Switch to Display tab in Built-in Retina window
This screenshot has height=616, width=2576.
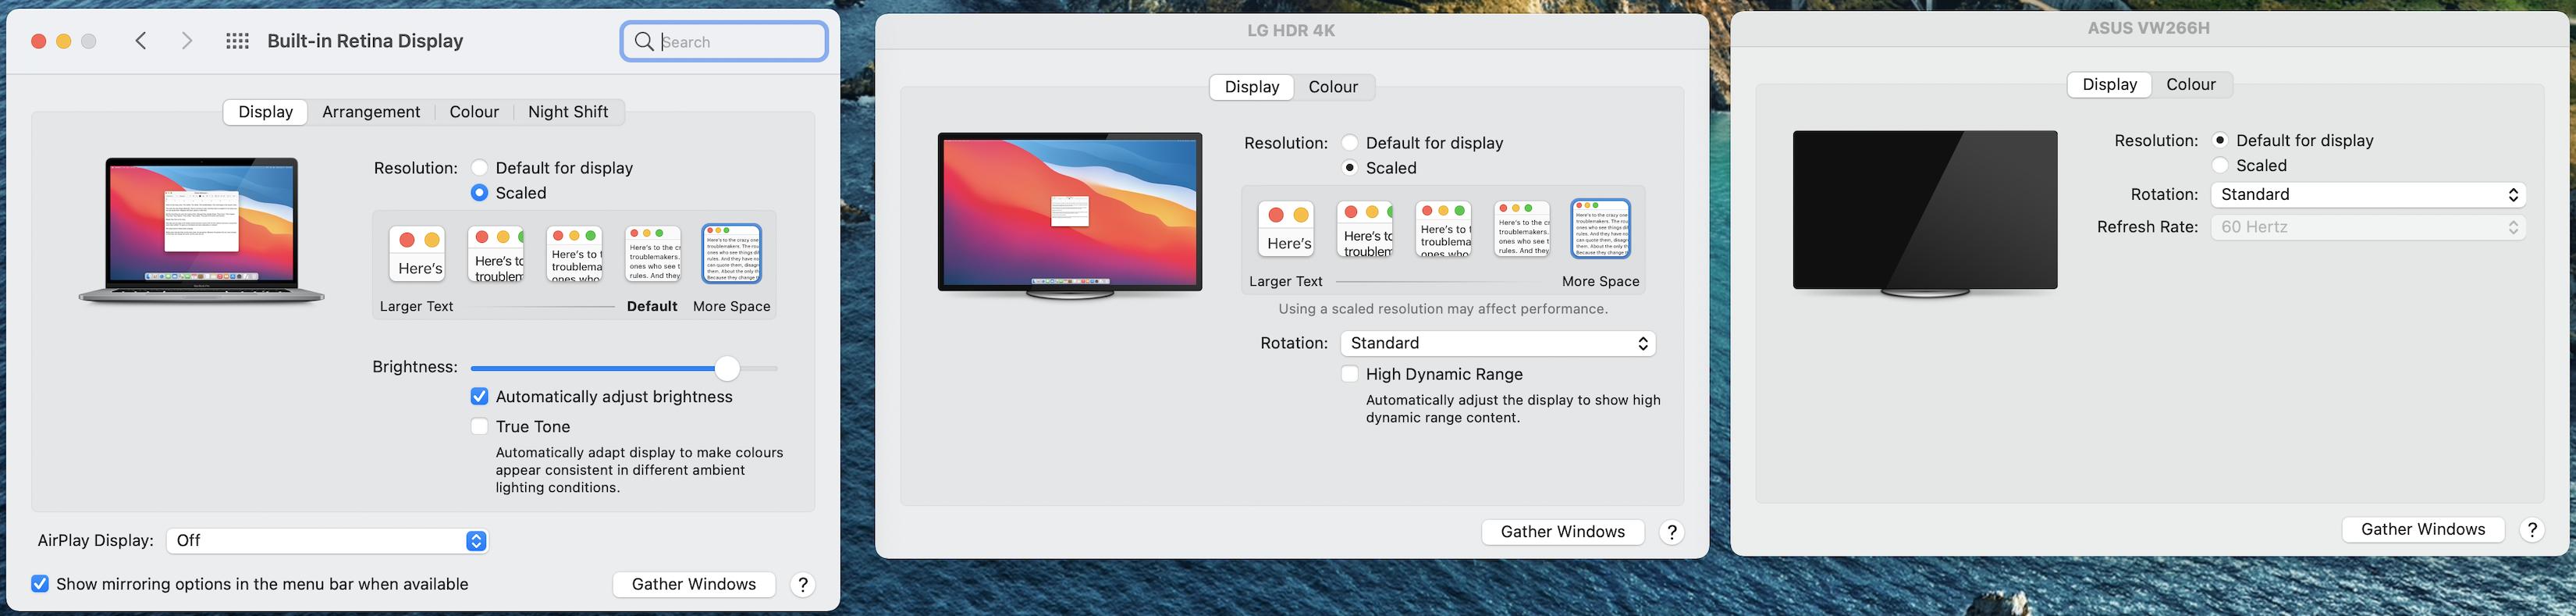[265, 112]
